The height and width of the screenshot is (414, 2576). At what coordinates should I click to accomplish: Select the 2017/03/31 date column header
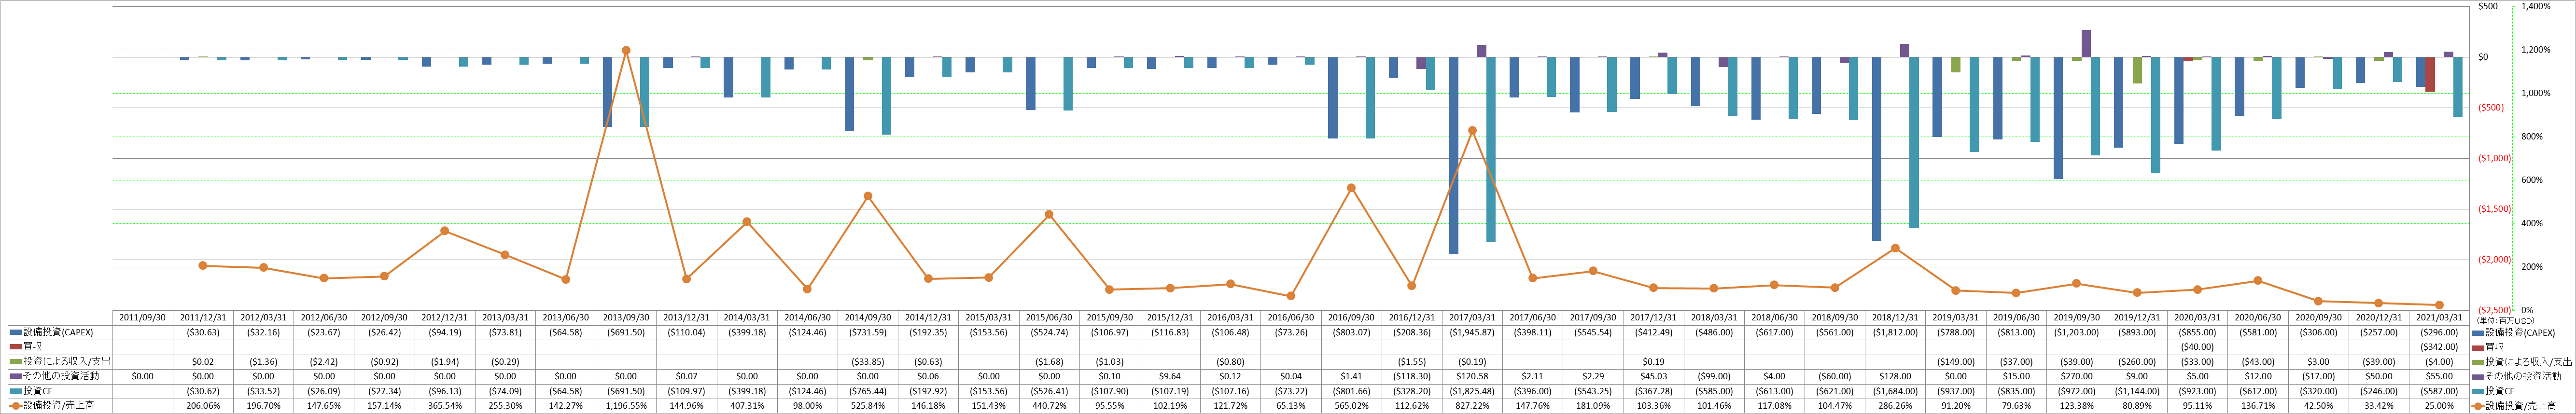pyautogui.click(x=1472, y=317)
